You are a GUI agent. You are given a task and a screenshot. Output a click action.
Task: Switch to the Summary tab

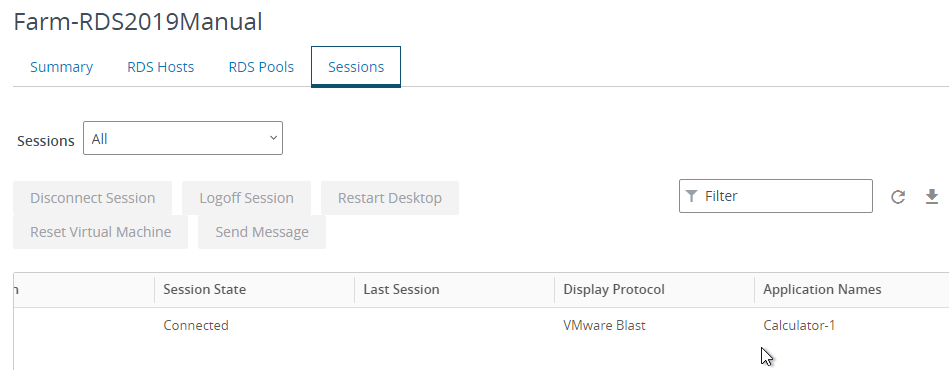[61, 67]
